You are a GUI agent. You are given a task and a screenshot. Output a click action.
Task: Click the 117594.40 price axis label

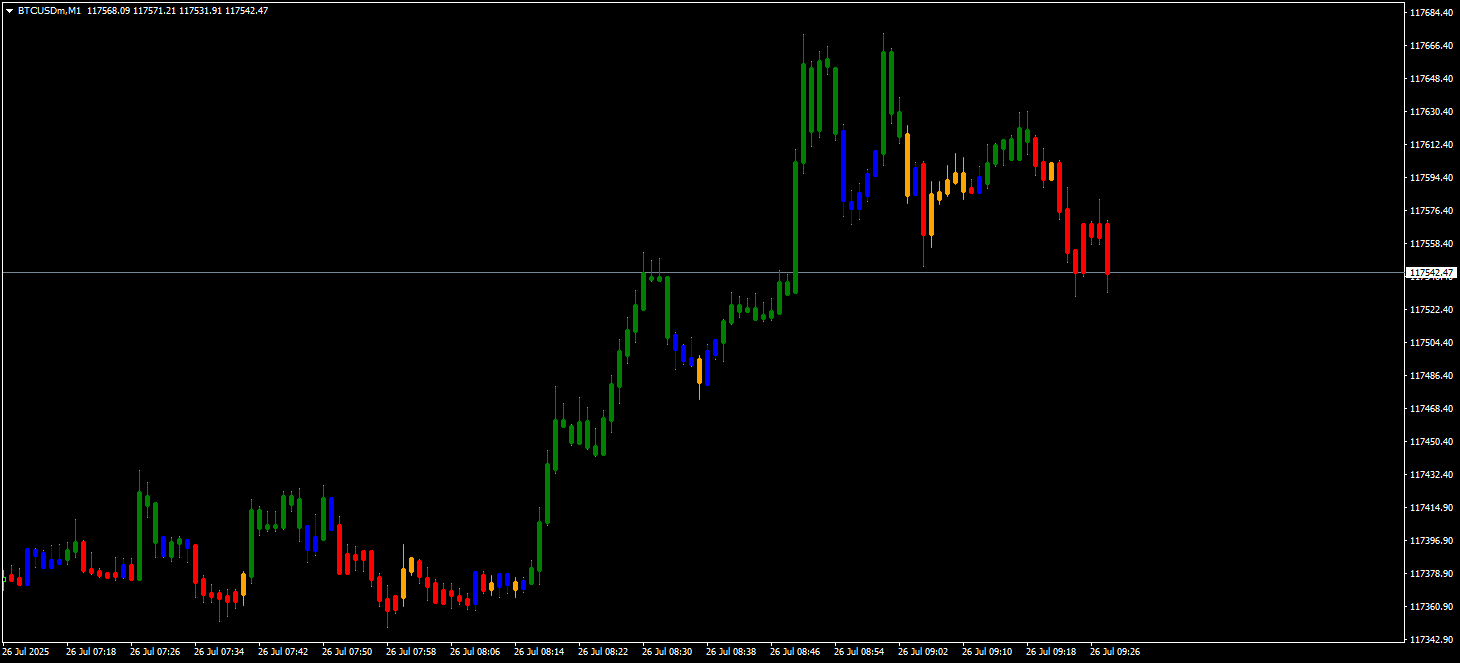click(x=1431, y=178)
